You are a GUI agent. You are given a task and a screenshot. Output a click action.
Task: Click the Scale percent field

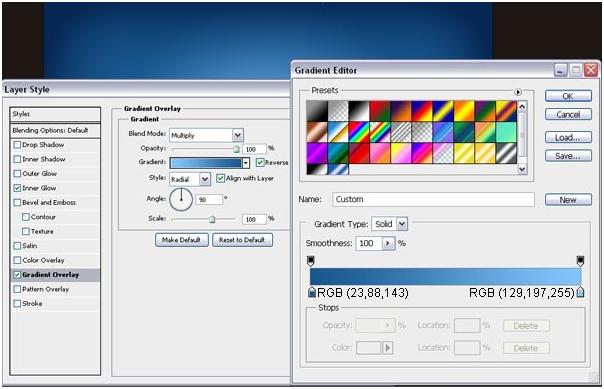[x=255, y=219]
